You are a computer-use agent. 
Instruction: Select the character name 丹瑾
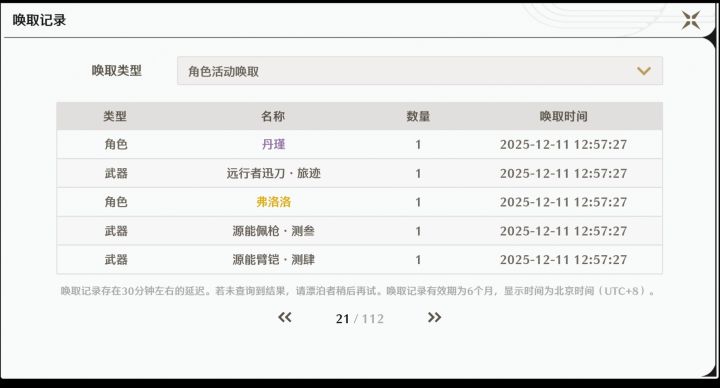(274, 145)
